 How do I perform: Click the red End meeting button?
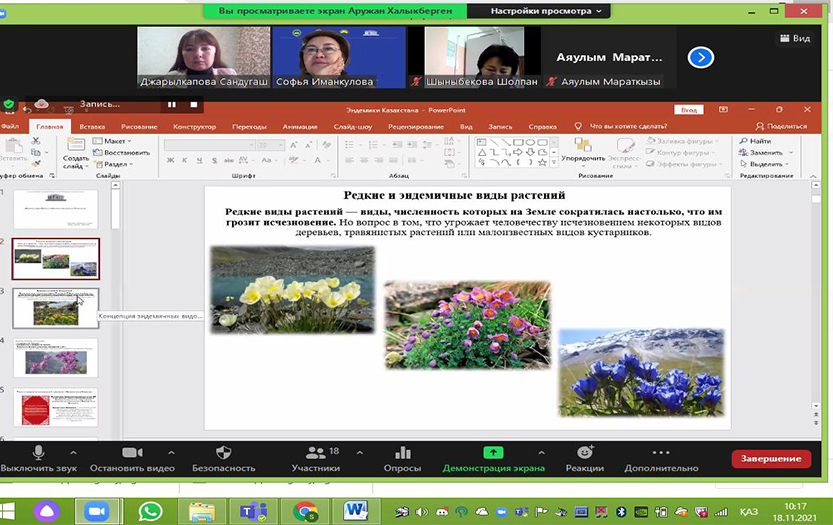pos(771,459)
